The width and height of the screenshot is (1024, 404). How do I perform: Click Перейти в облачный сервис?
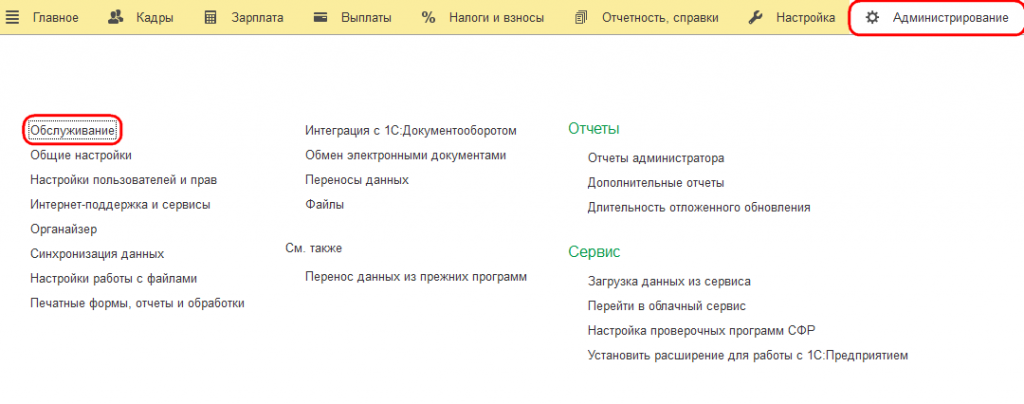tap(667, 305)
